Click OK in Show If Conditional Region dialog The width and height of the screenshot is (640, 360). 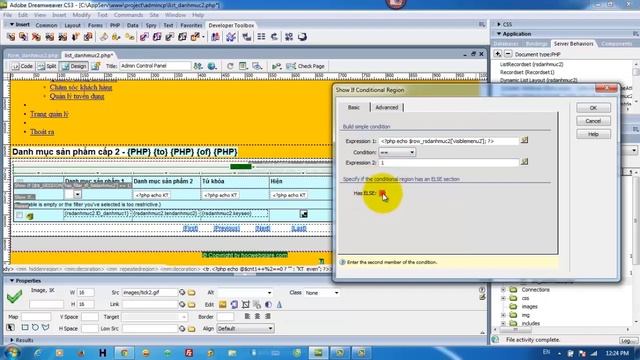click(593, 108)
